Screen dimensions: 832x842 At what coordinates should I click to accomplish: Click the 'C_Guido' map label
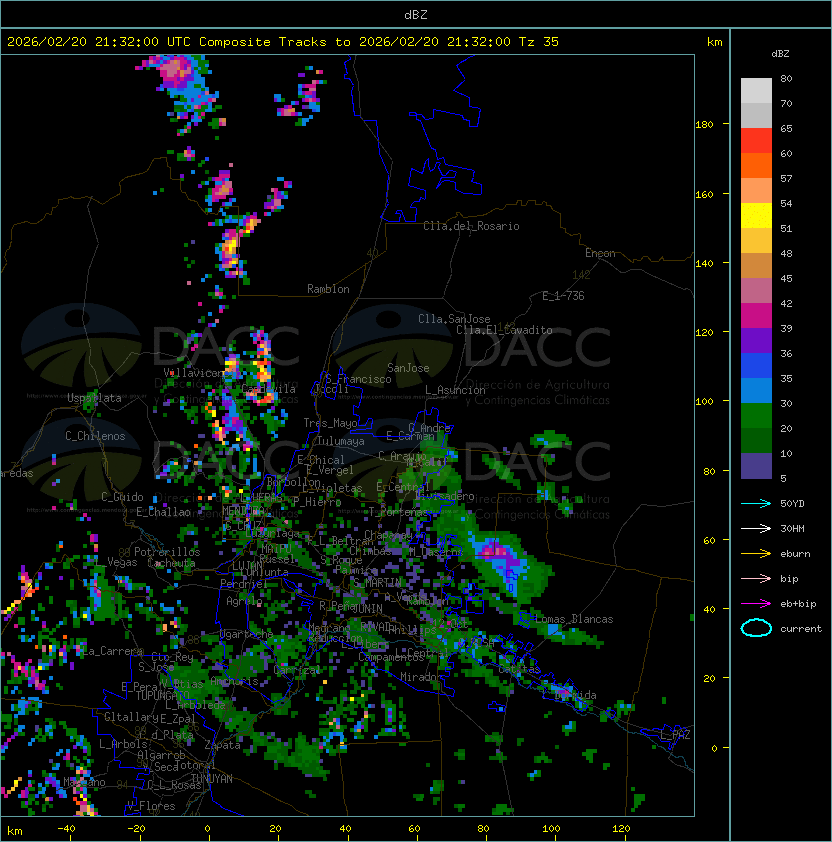[x=122, y=497]
